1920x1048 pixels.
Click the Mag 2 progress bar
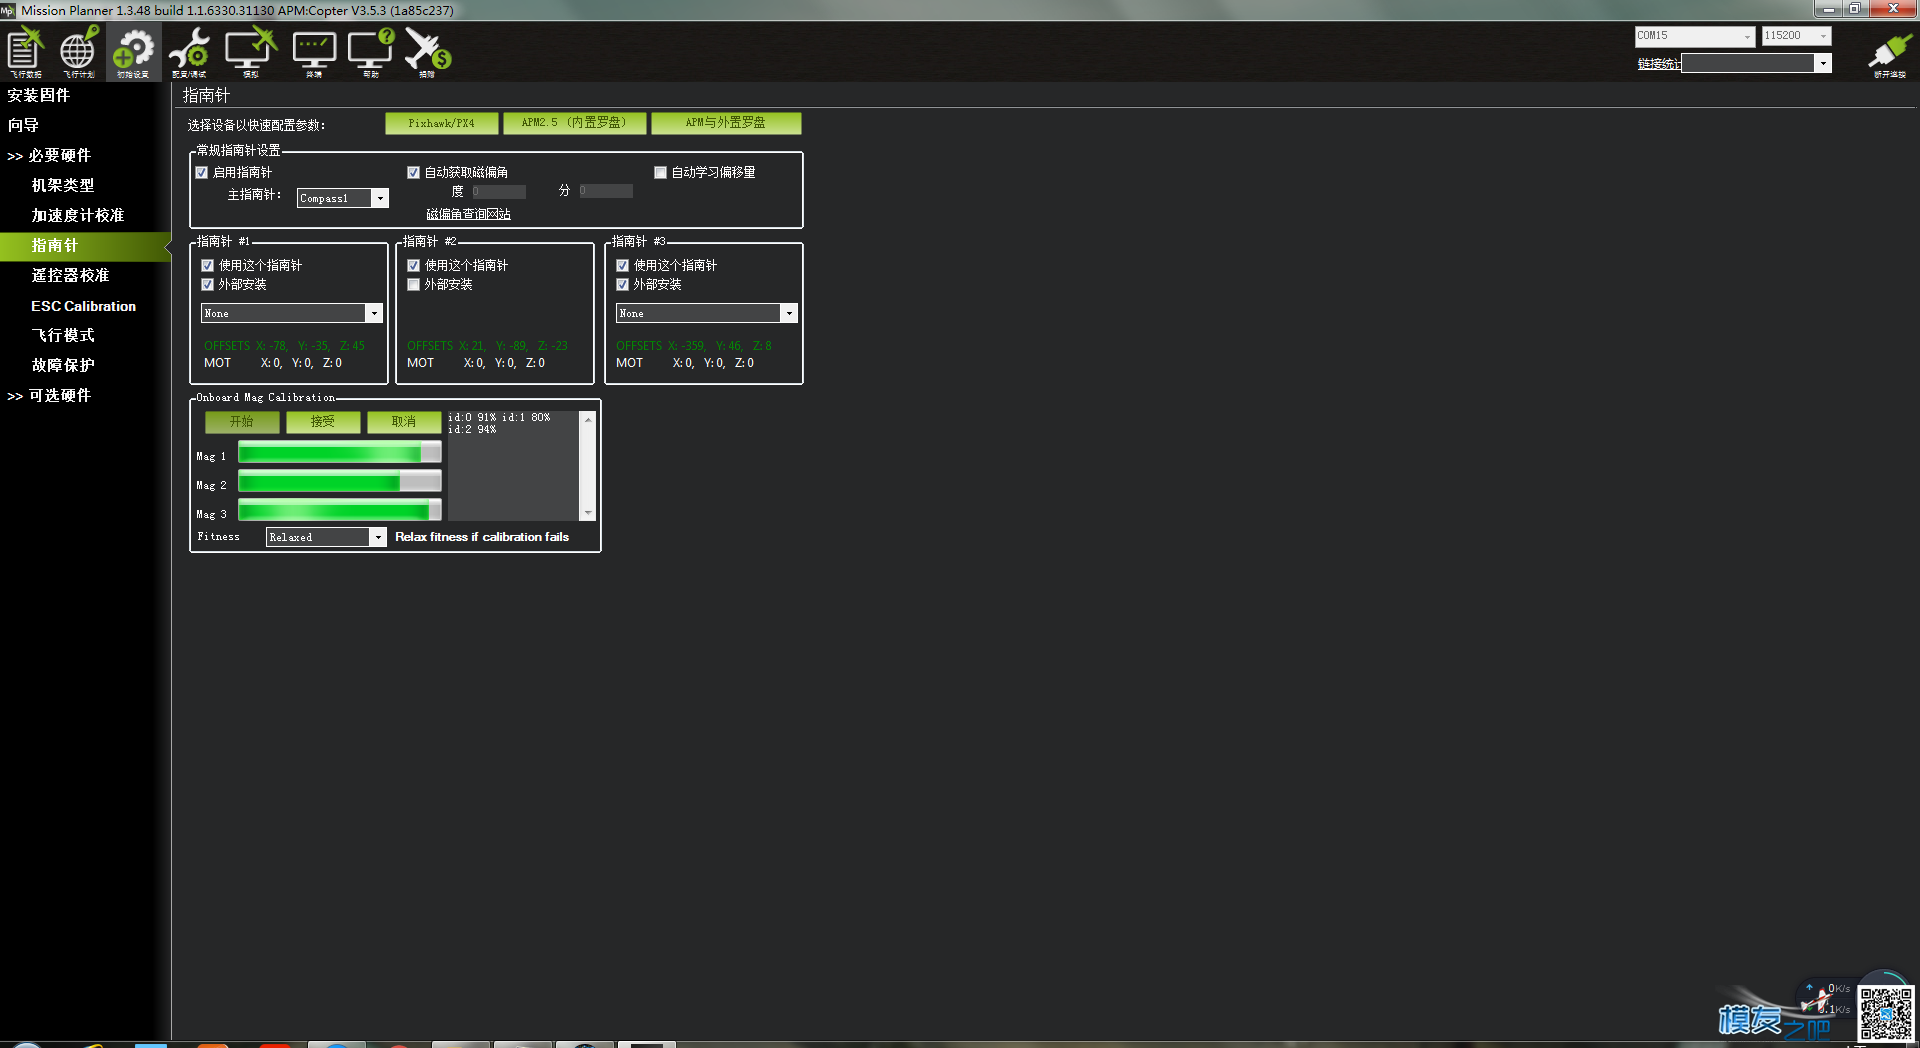click(x=340, y=482)
